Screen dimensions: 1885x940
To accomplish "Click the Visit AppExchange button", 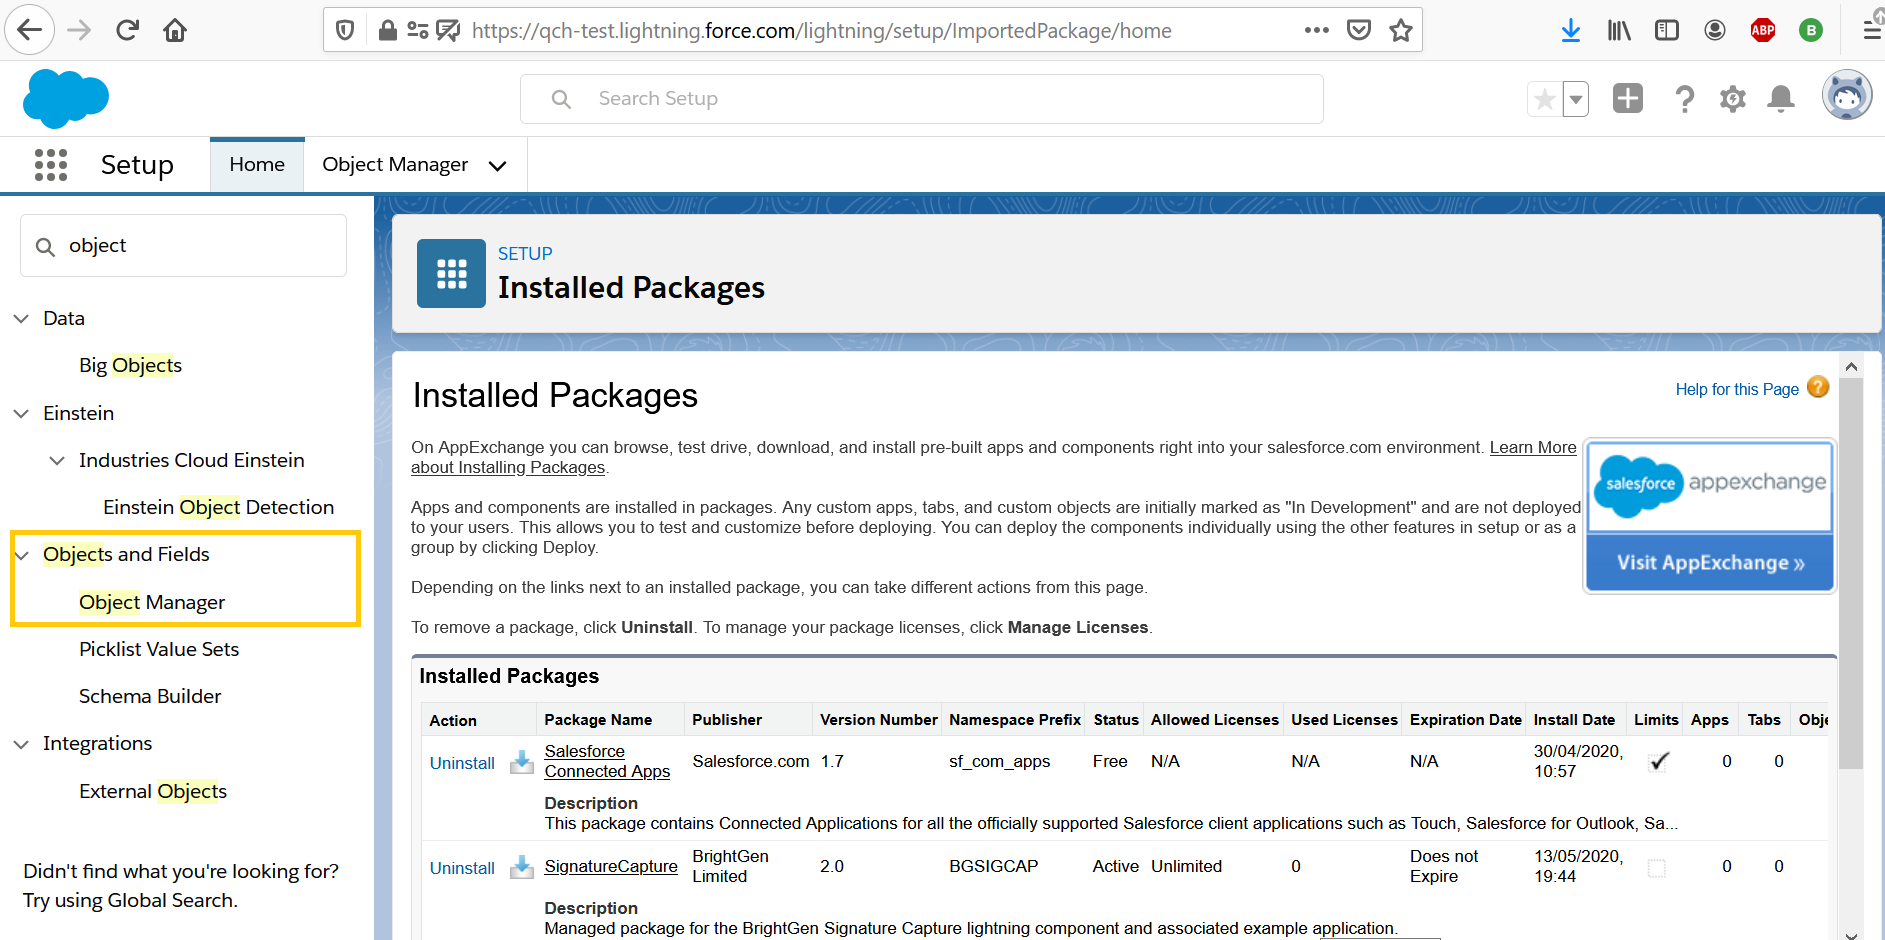I will 1709,563.
